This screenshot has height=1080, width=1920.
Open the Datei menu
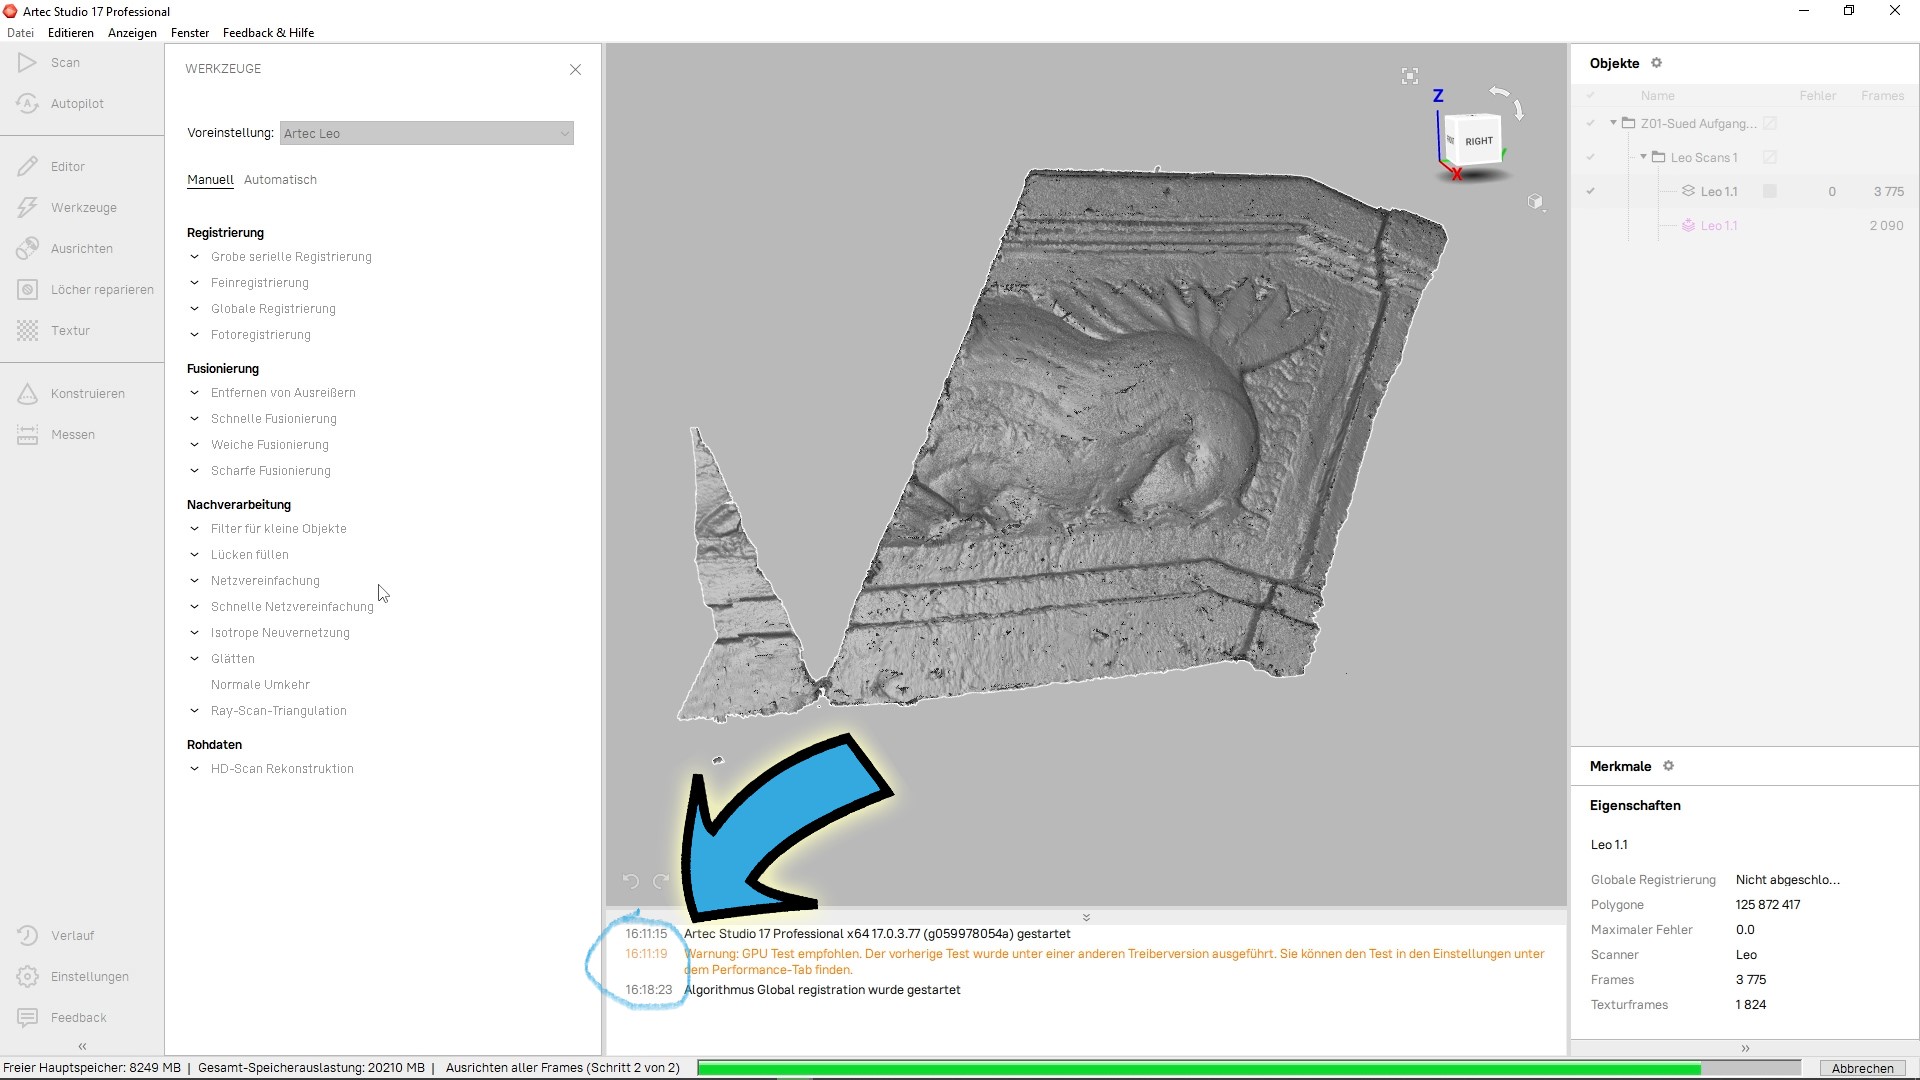point(20,33)
